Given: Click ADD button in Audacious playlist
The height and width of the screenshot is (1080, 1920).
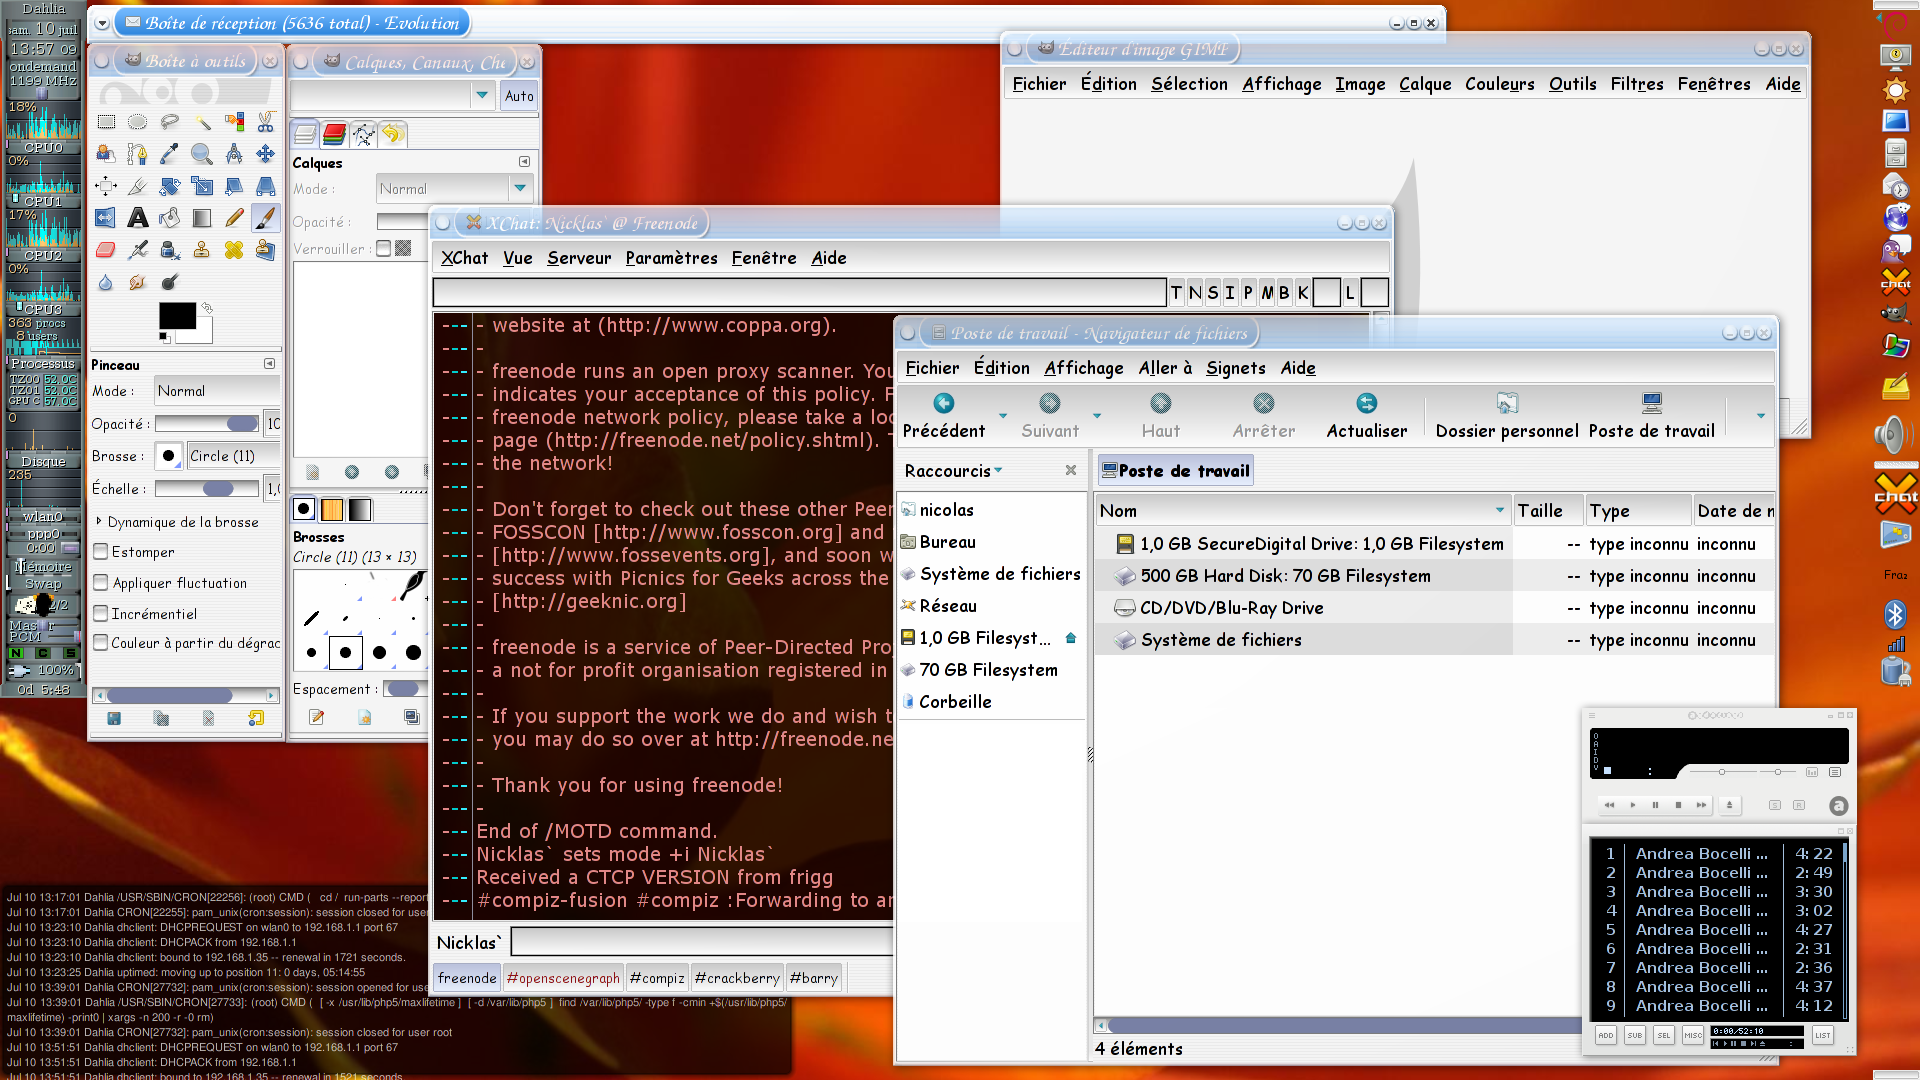Looking at the screenshot, I should [1605, 1035].
